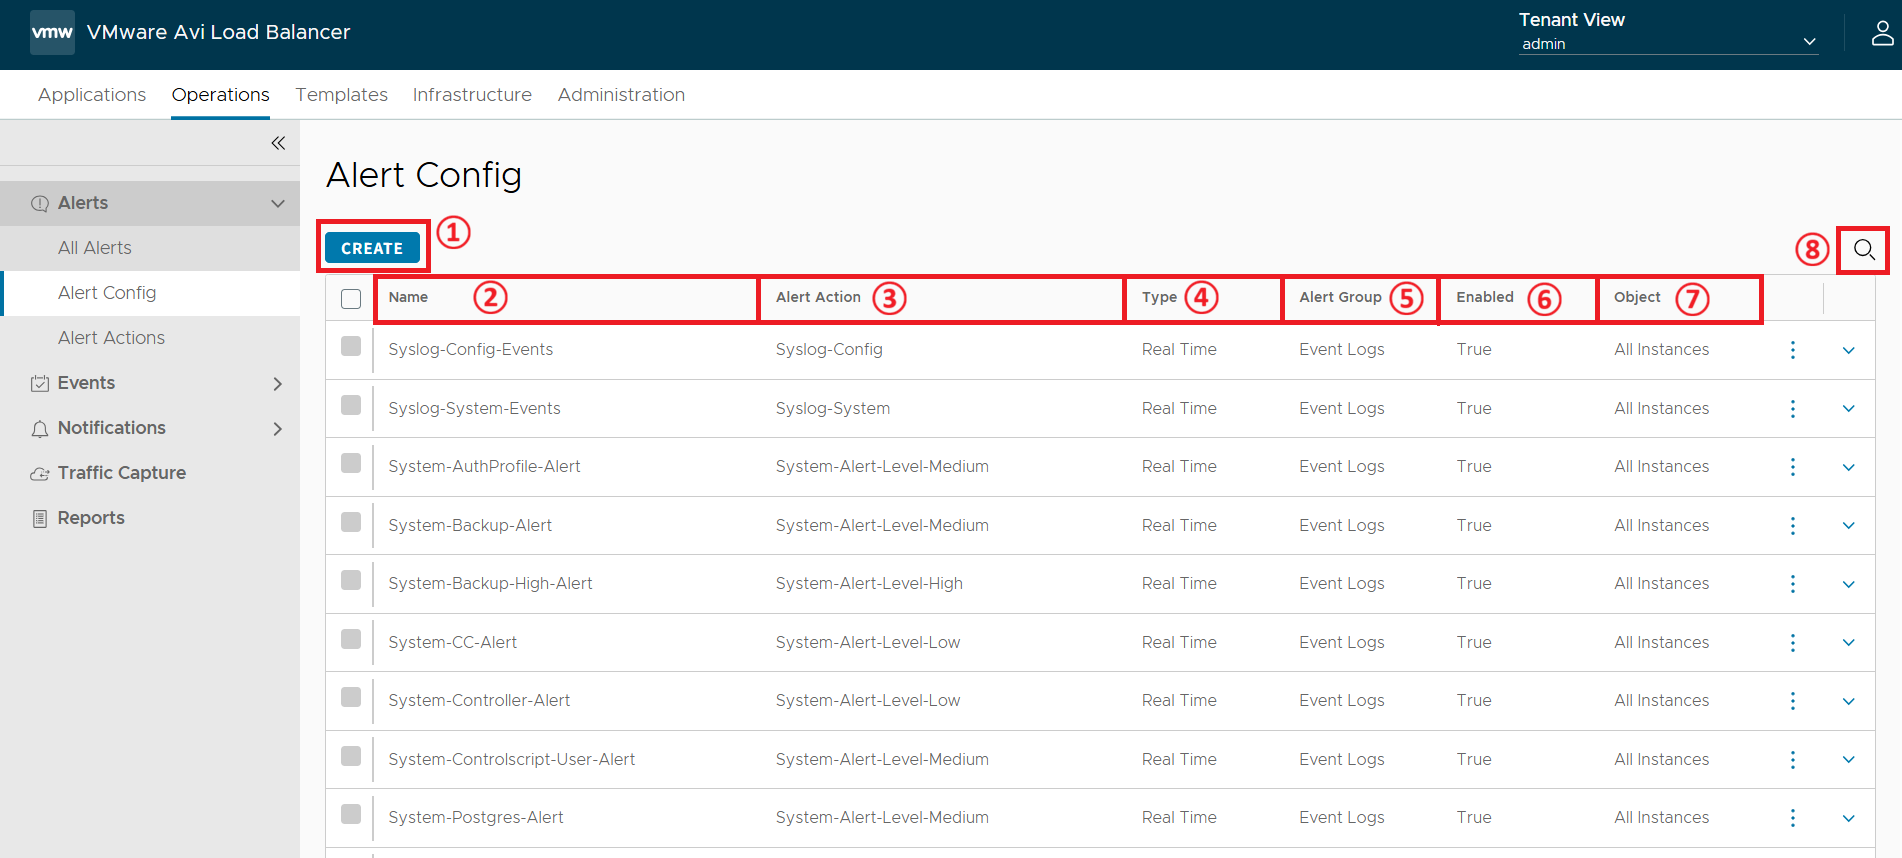The width and height of the screenshot is (1902, 858).
Task: Click the CREATE button
Action: [372, 248]
